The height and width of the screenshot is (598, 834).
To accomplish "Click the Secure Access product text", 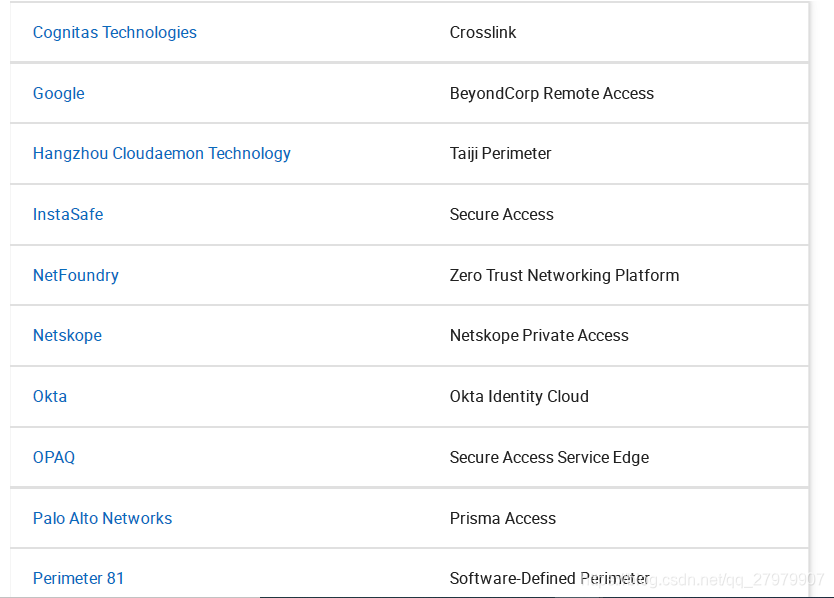I will (x=502, y=214).
